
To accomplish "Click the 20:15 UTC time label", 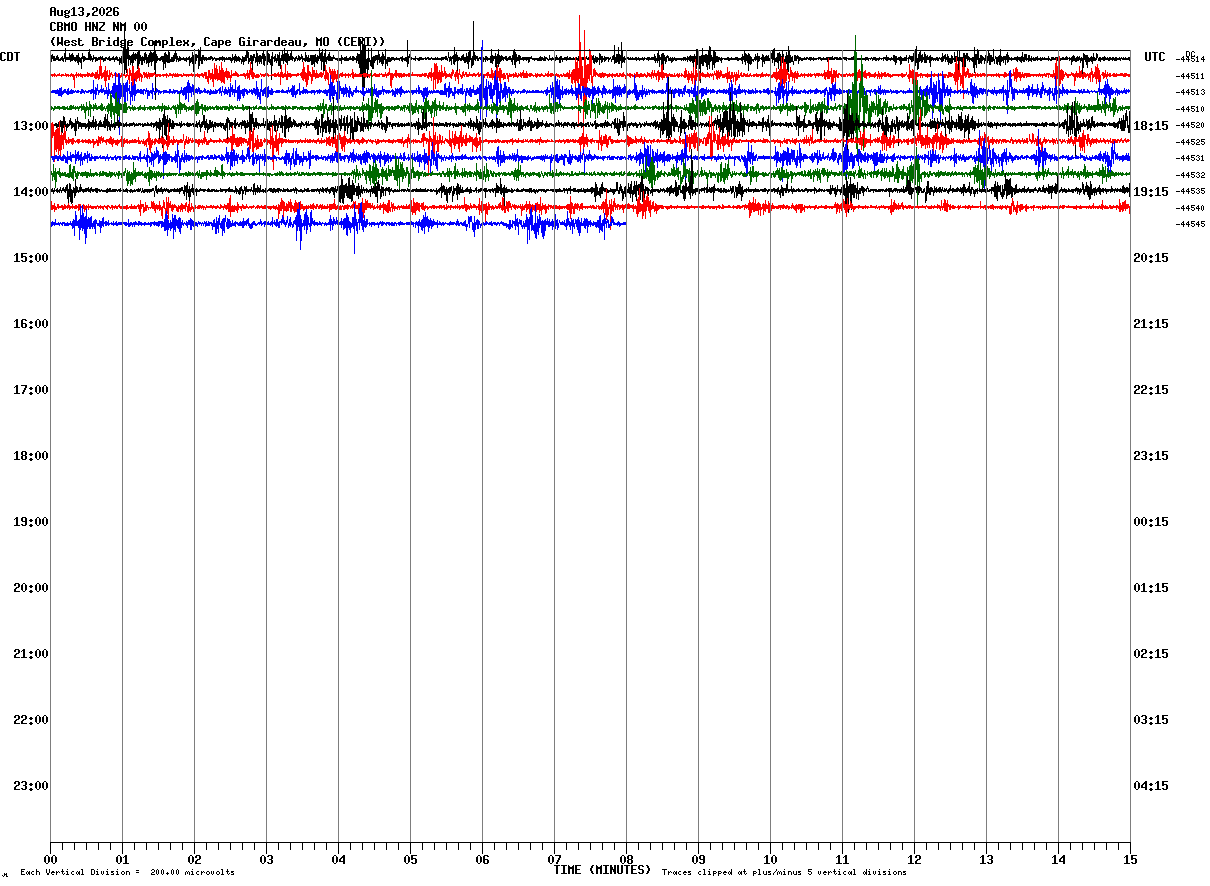I will click(x=1151, y=258).
